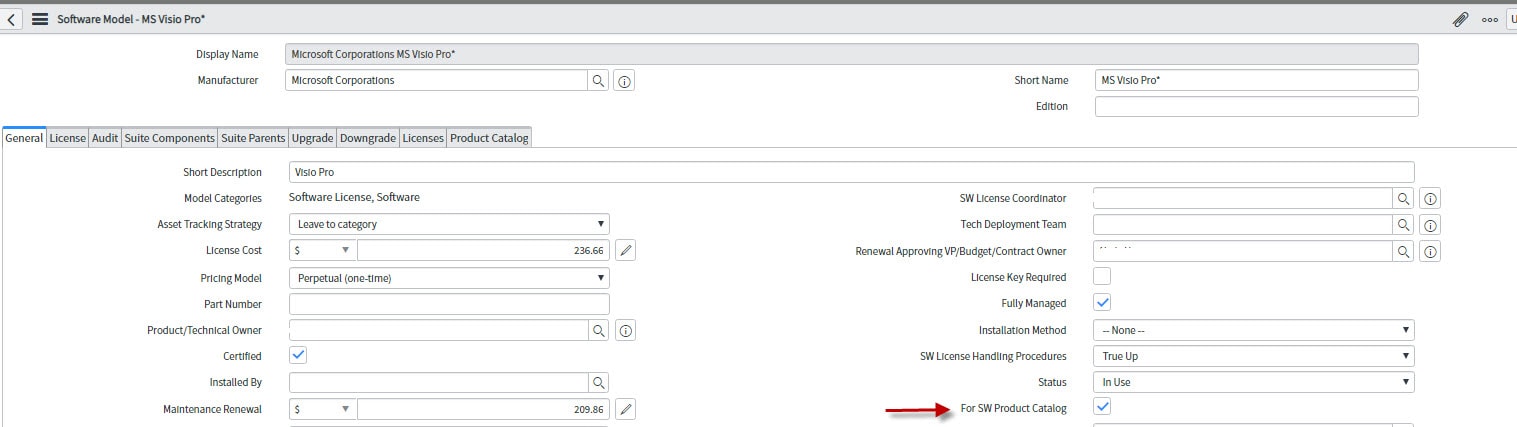Open the Licenses tab

[423, 138]
